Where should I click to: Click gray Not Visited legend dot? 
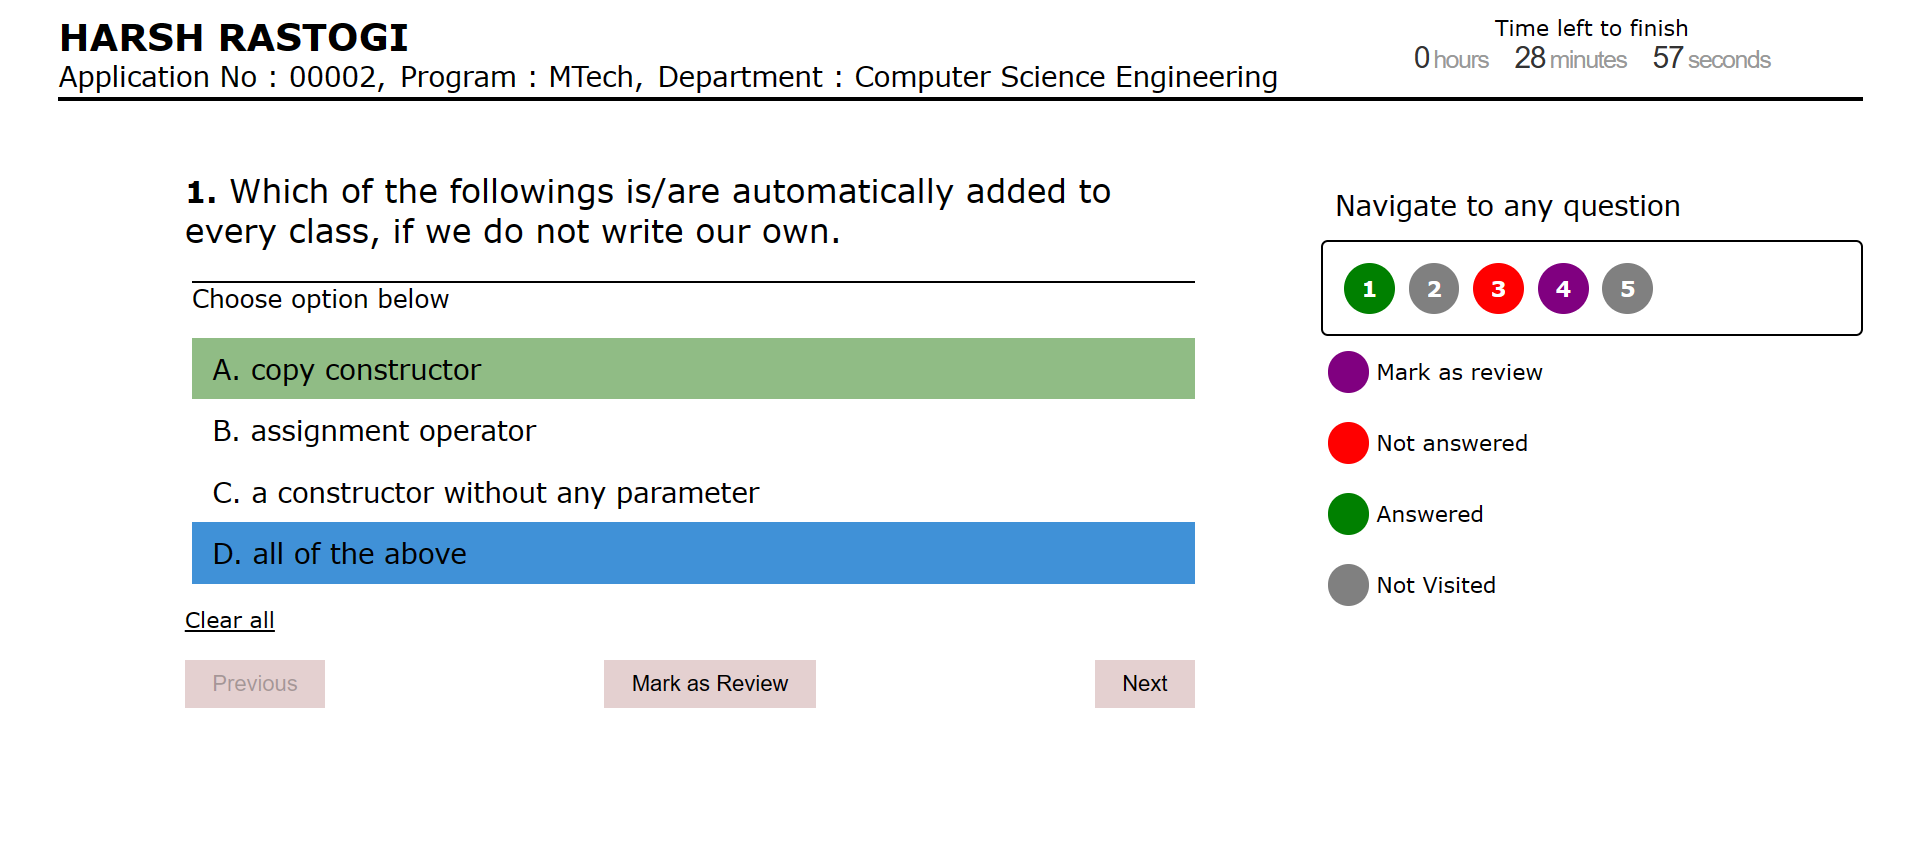1348,585
